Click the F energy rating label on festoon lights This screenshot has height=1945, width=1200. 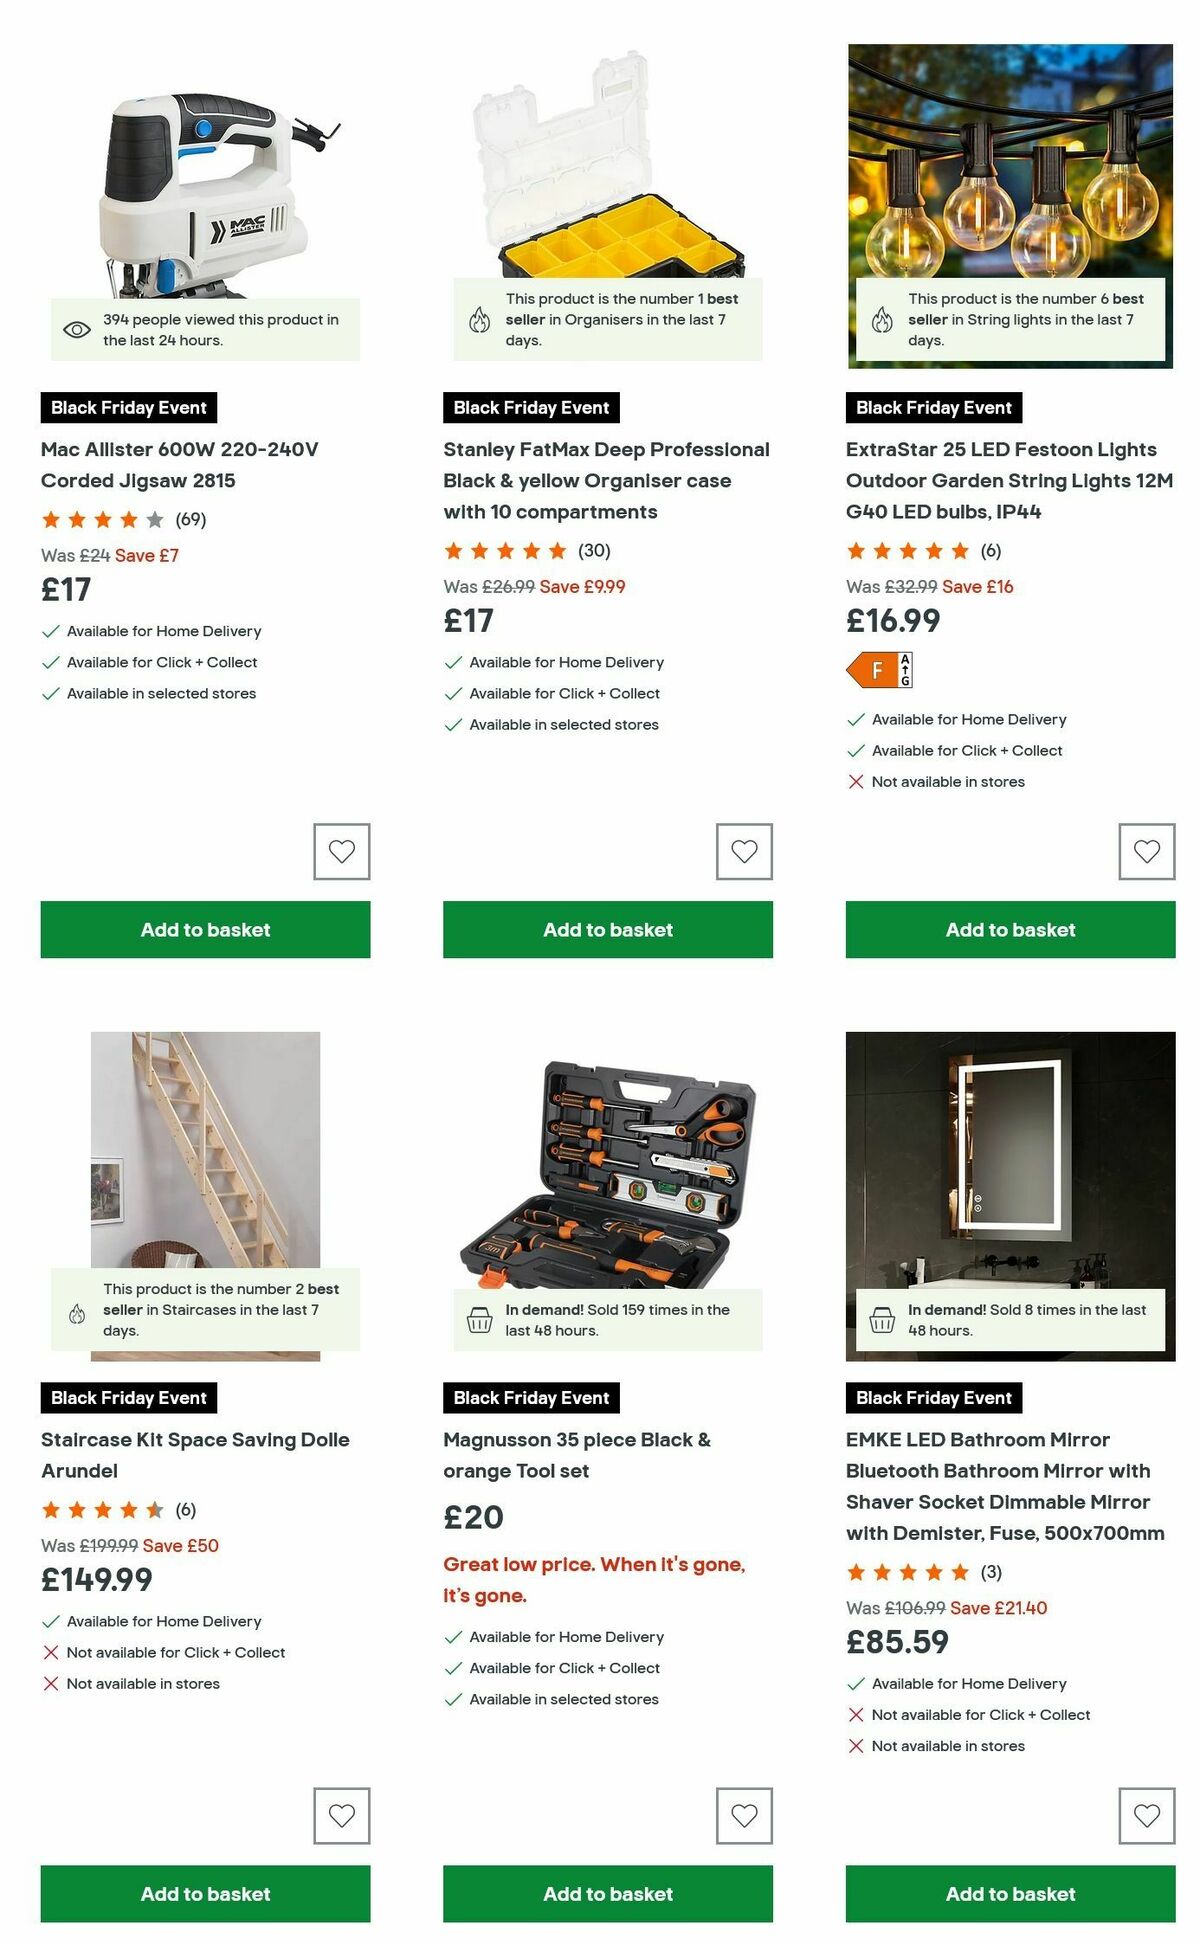879,671
